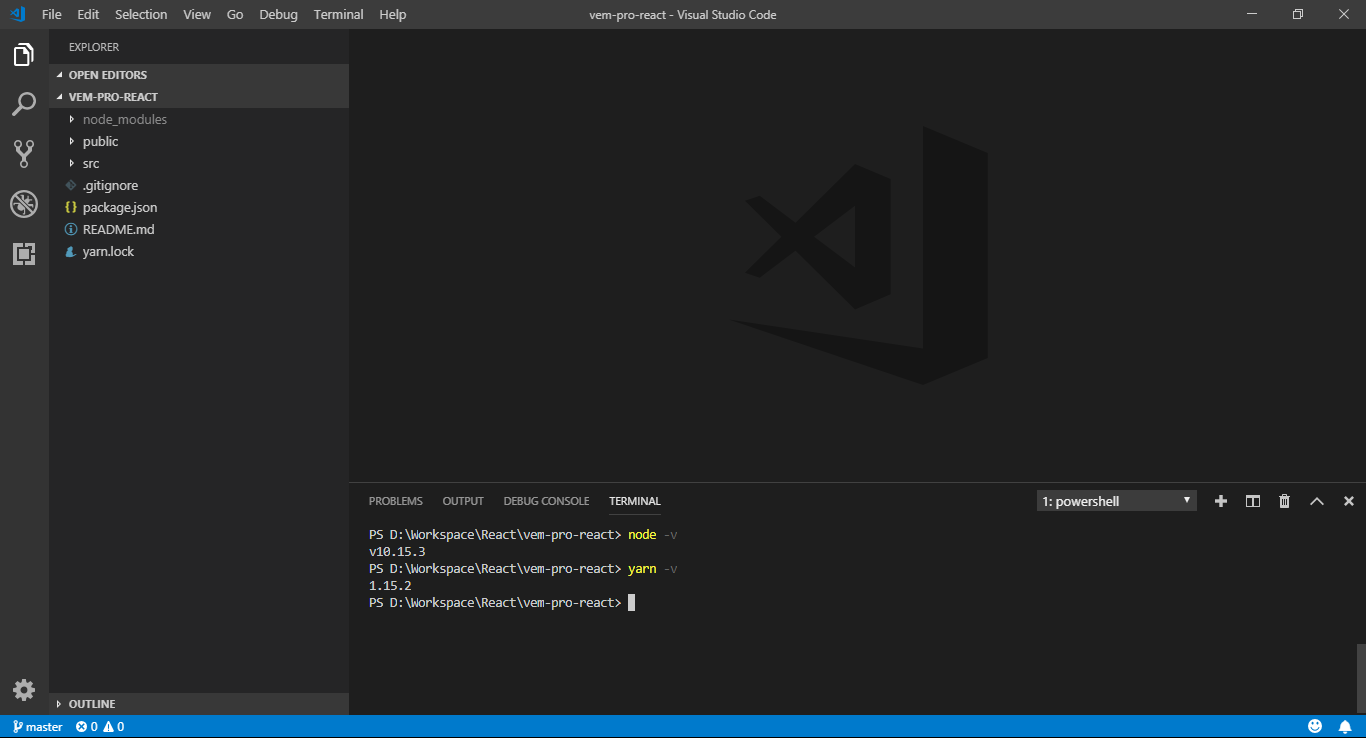Open the yarn.lock file
The image size is (1366, 738).
pos(199,251)
